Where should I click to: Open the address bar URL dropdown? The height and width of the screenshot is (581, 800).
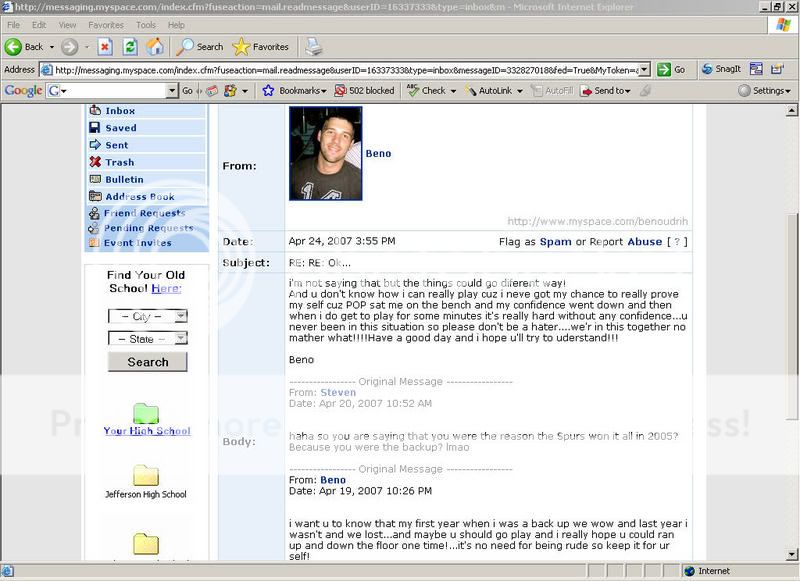tap(645, 70)
